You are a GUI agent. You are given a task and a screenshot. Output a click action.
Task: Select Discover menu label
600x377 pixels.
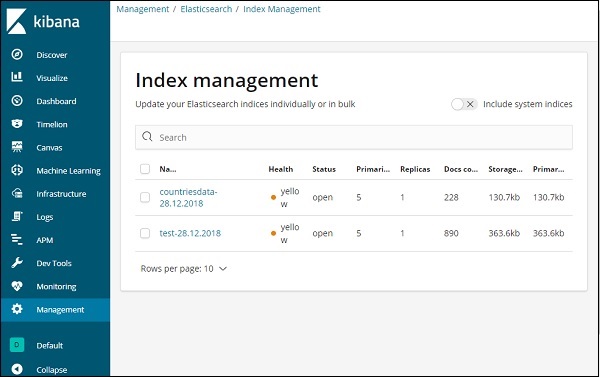point(52,55)
